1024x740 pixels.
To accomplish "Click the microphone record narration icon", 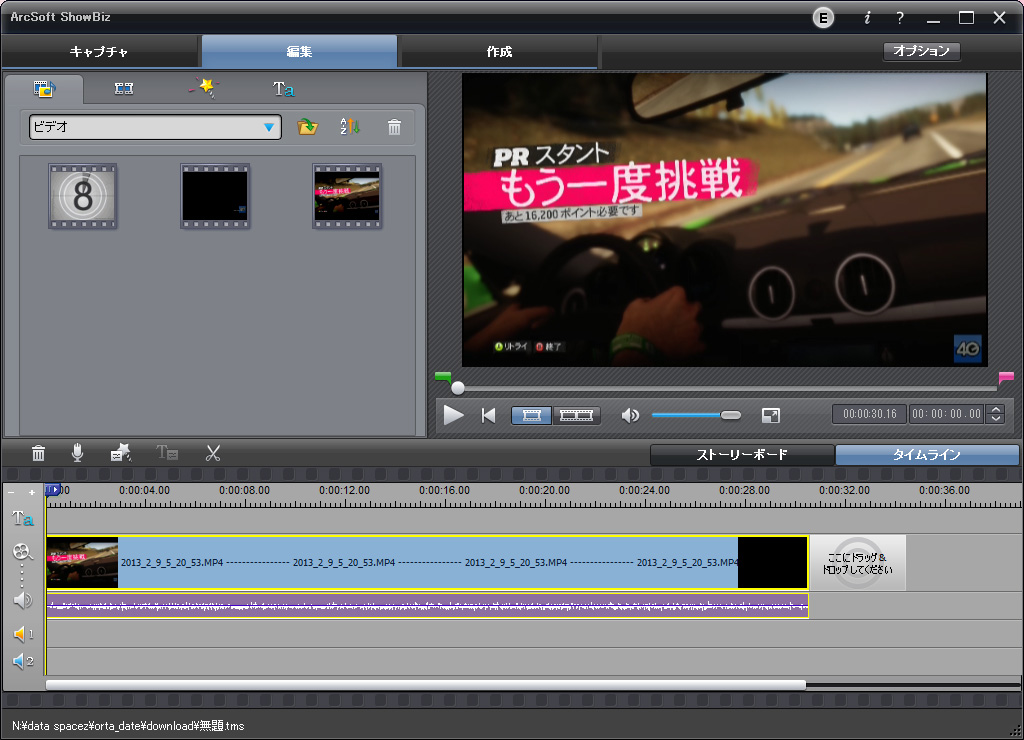I will pos(78,453).
